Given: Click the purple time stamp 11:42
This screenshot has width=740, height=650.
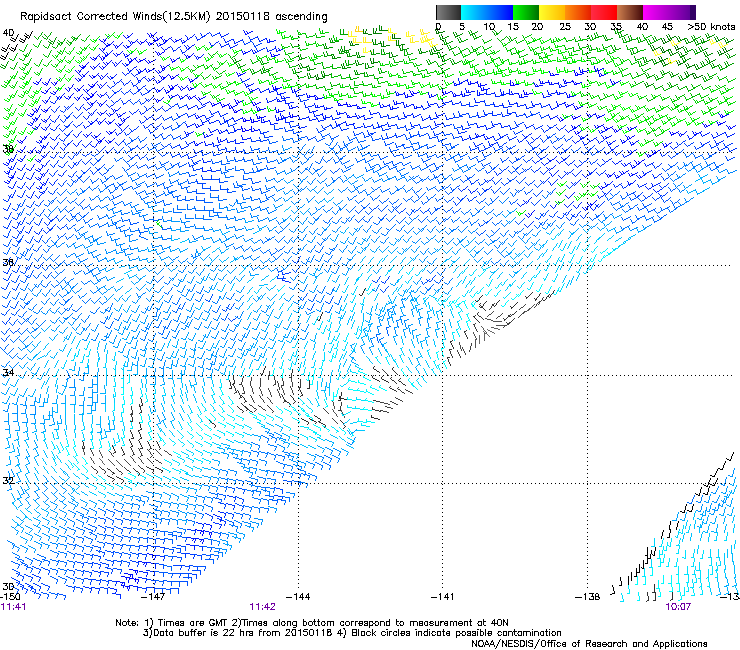Looking at the screenshot, I should (x=262, y=607).
